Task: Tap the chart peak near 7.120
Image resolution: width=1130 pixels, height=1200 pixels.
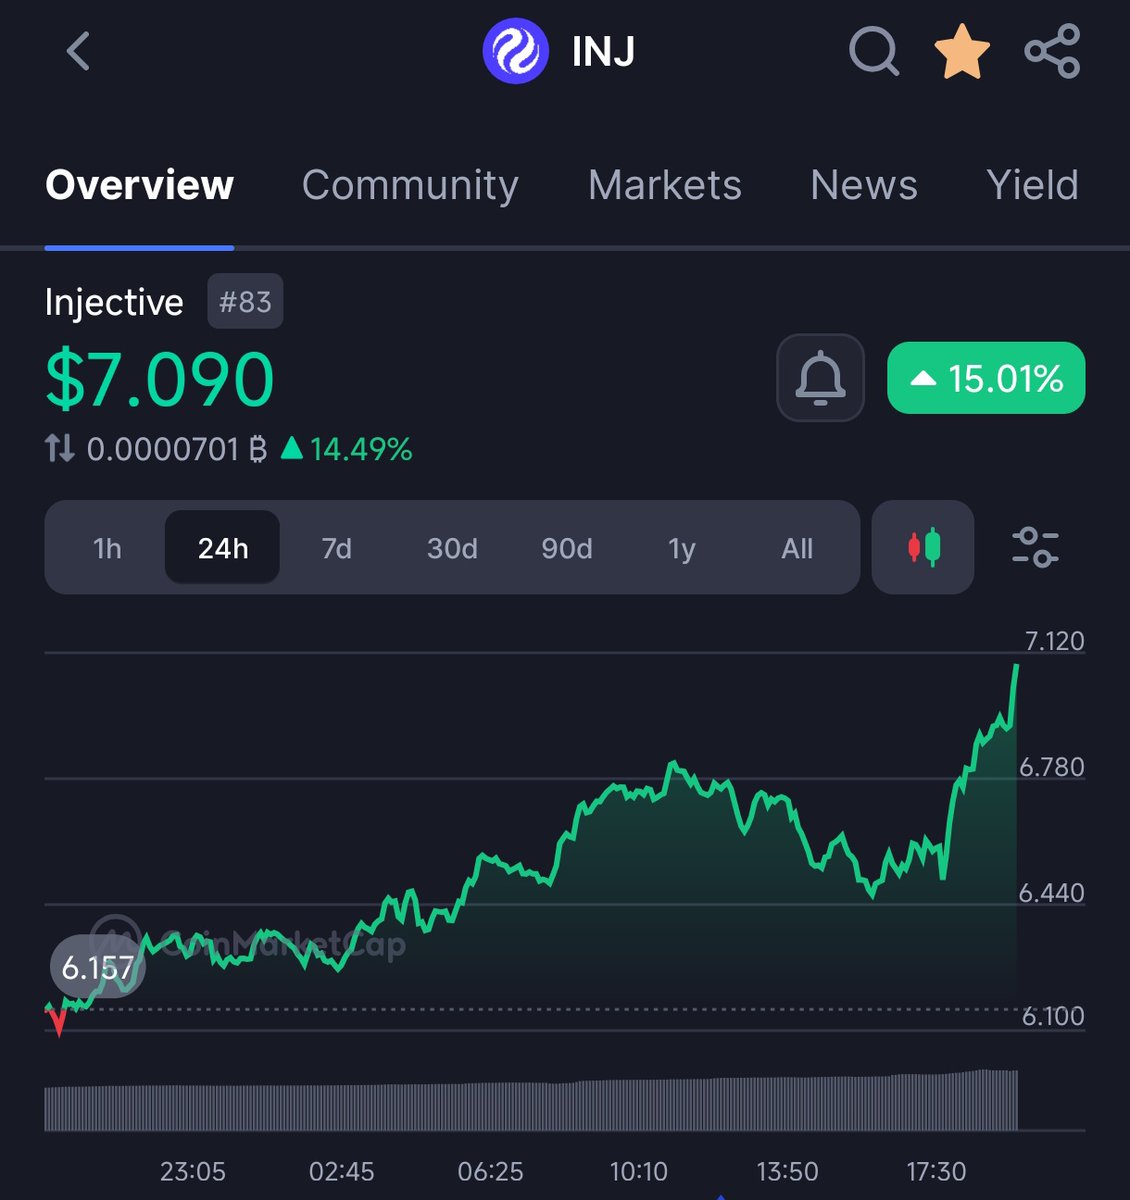Action: [1016, 667]
